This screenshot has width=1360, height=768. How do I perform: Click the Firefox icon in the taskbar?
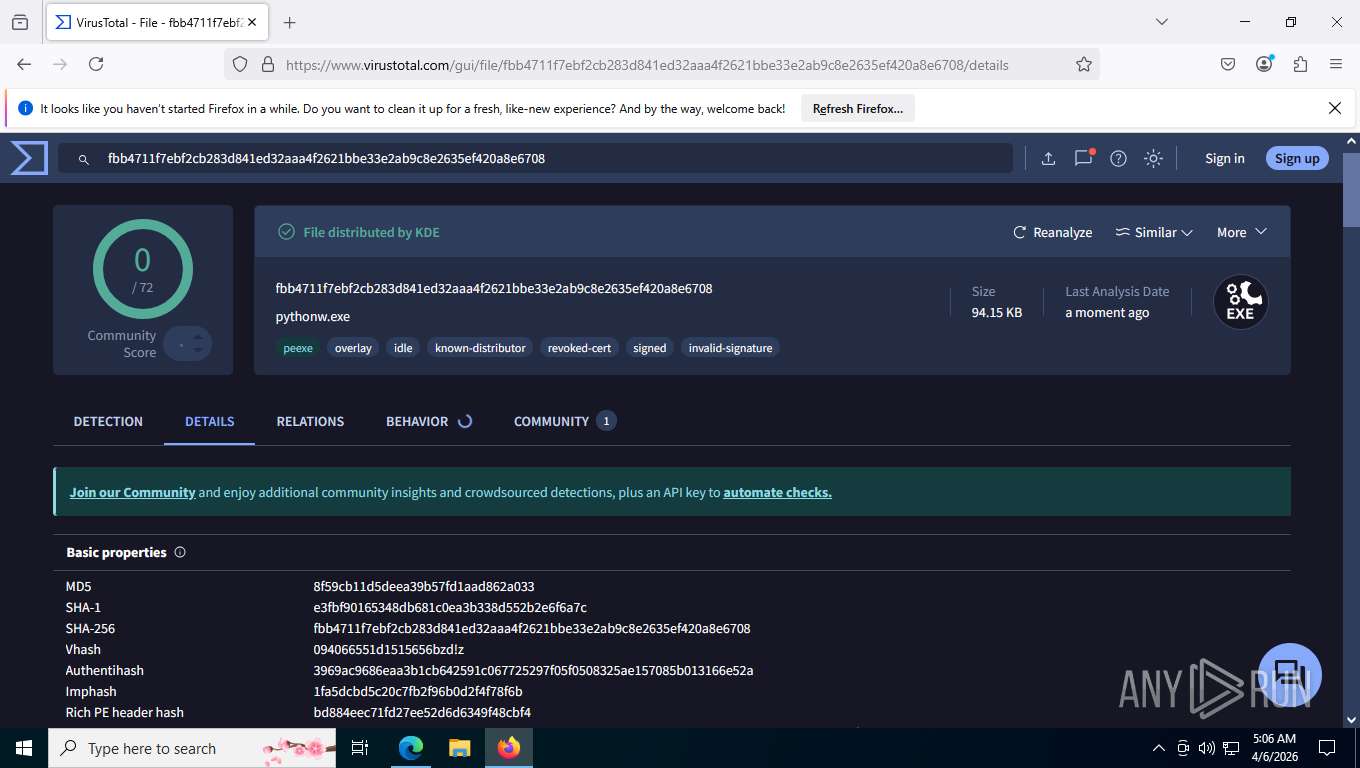(x=509, y=748)
